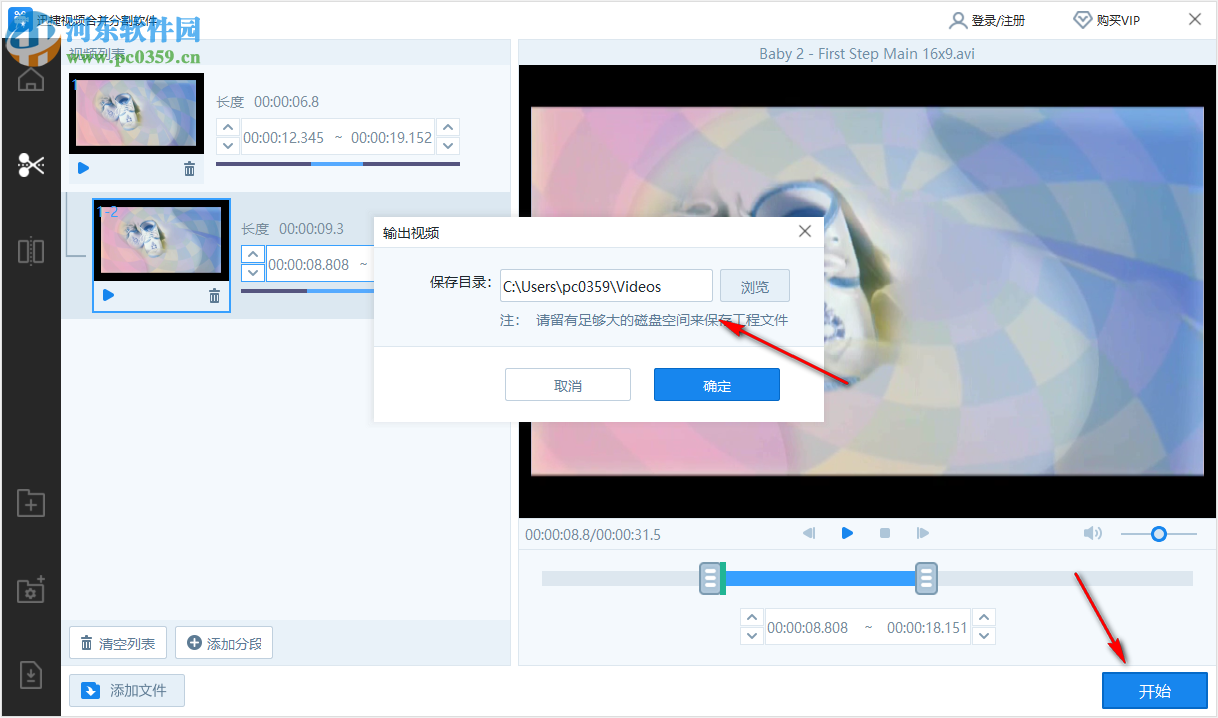Click the 00:00:08.8/00:00:31.5 time readout
Image resolution: width=1218 pixels, height=718 pixels.
coord(593,534)
